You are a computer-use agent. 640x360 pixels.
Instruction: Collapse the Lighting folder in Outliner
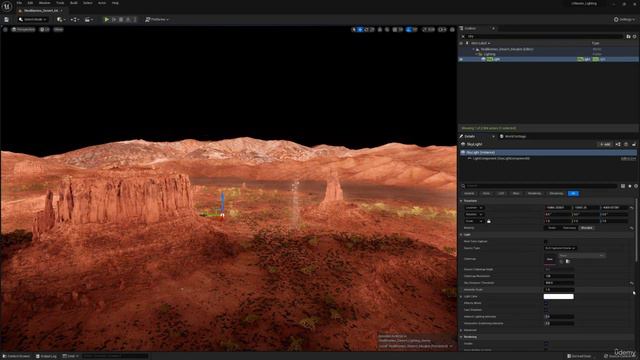click(476, 54)
